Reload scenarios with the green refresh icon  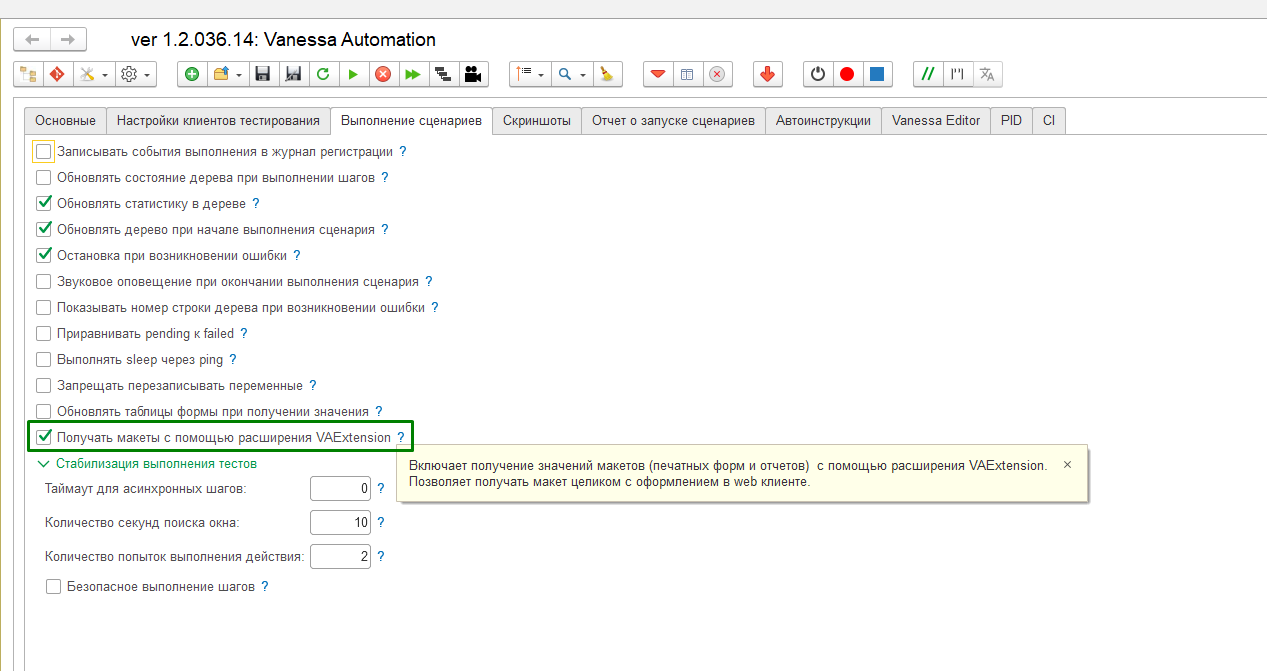pos(323,74)
